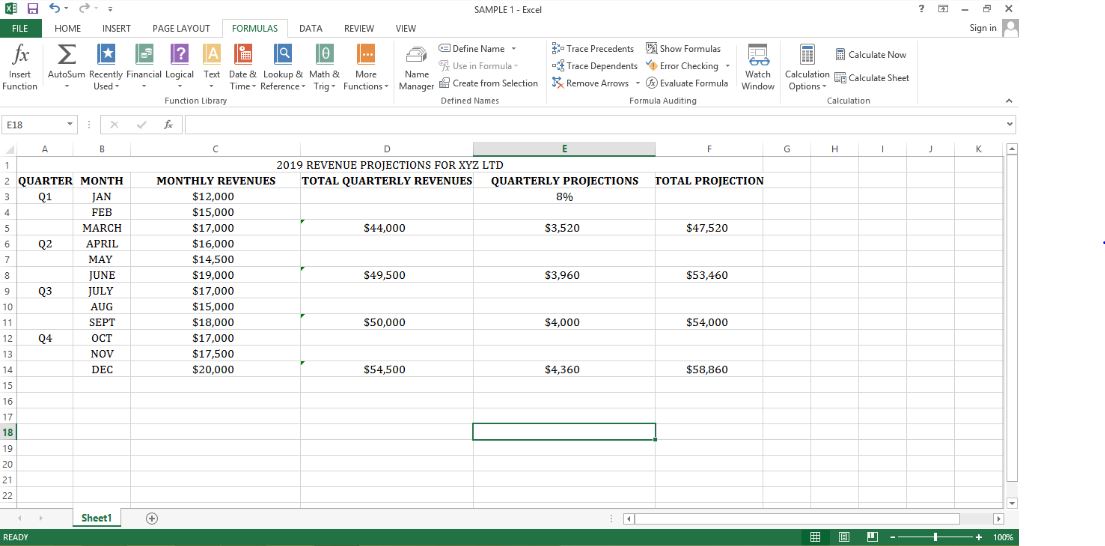Screen dimensions: 1105x546
Task: Open the Text functions icon
Action: click(212, 55)
